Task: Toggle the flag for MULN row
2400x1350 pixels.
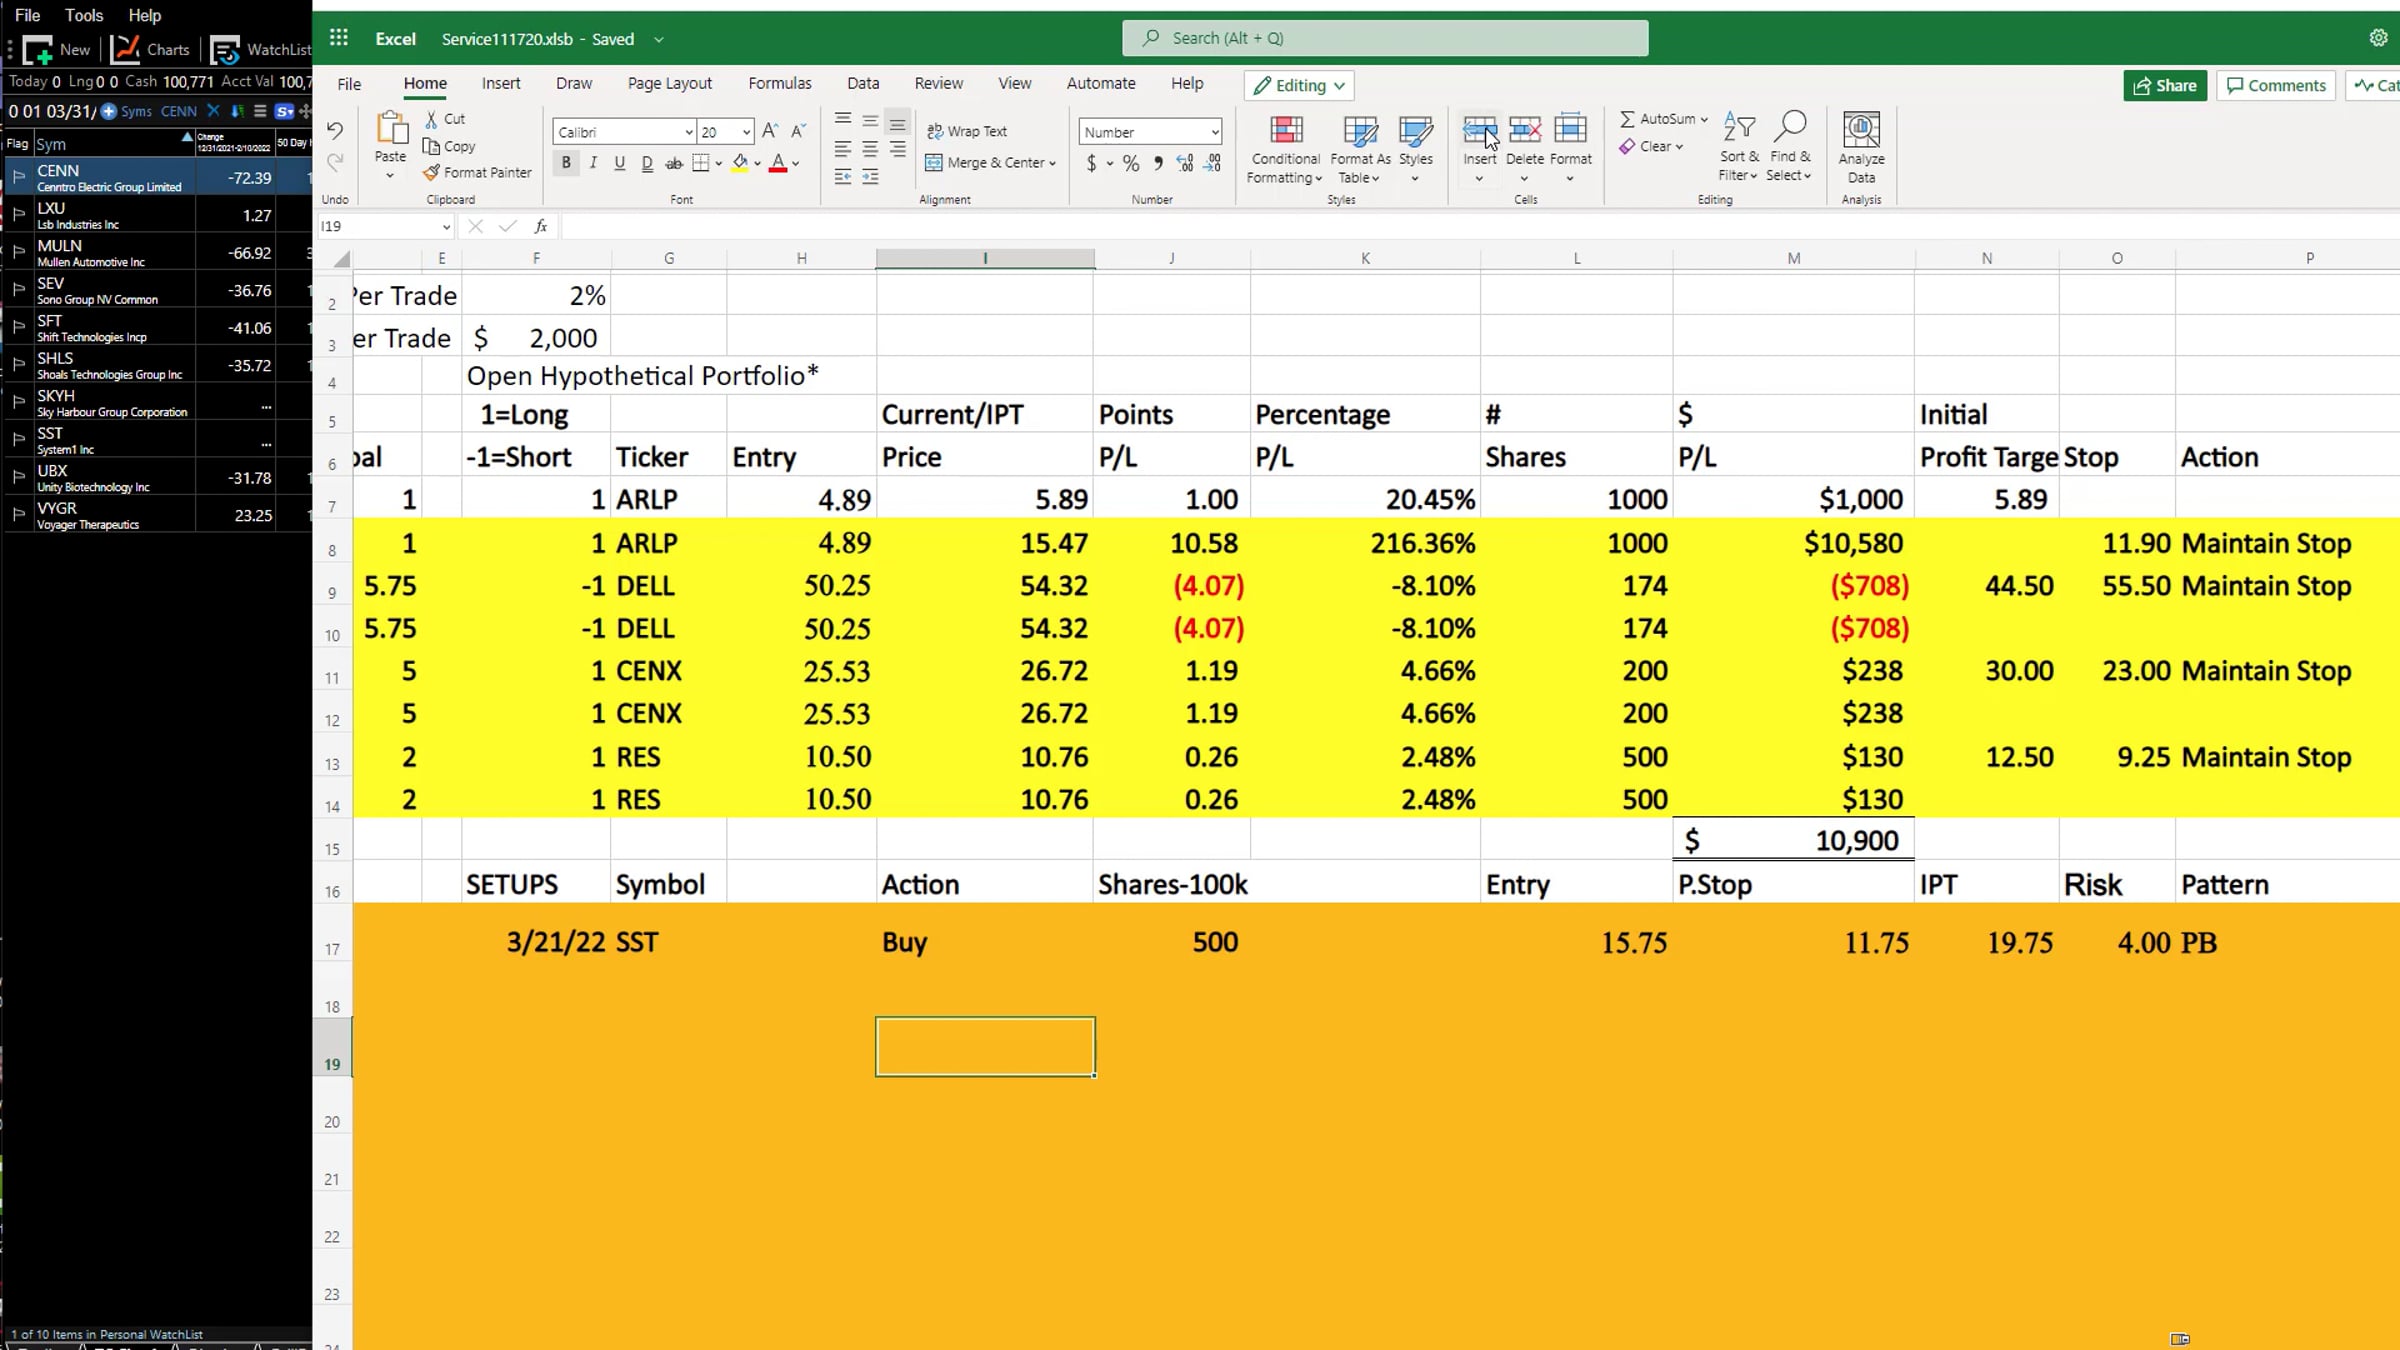Action: pyautogui.click(x=18, y=252)
